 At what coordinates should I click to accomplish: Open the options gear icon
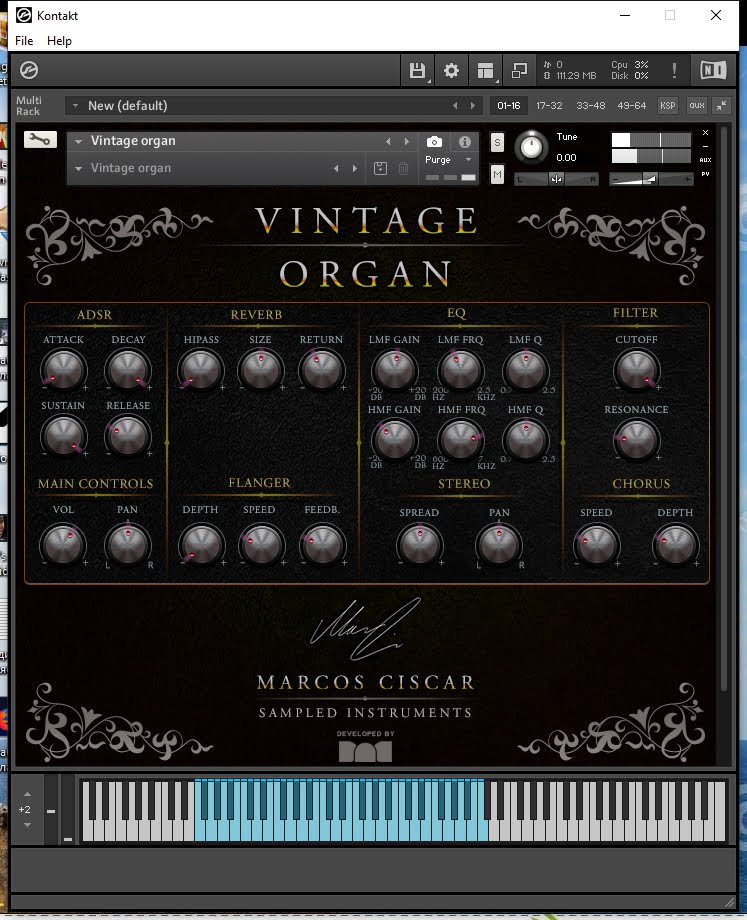tap(451, 70)
